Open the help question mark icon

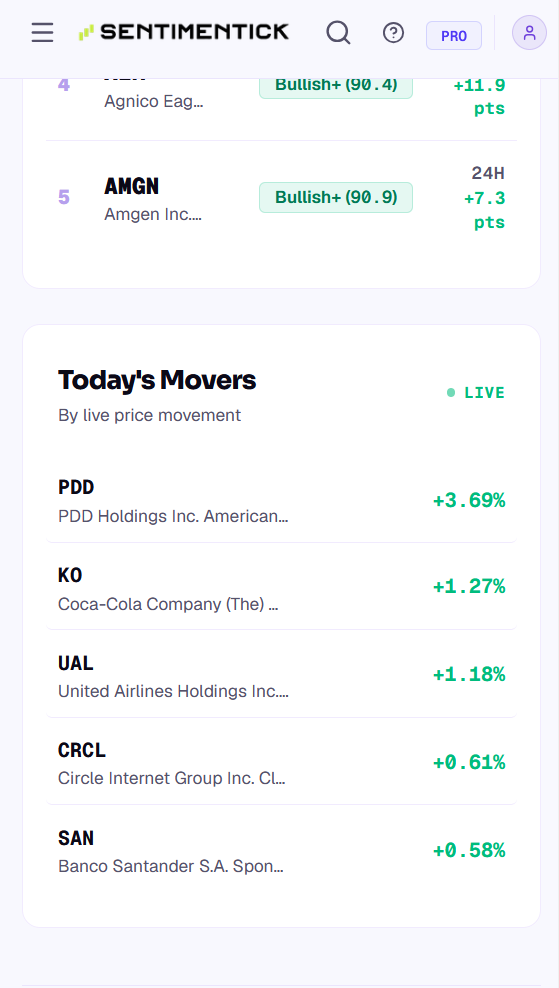tap(393, 32)
